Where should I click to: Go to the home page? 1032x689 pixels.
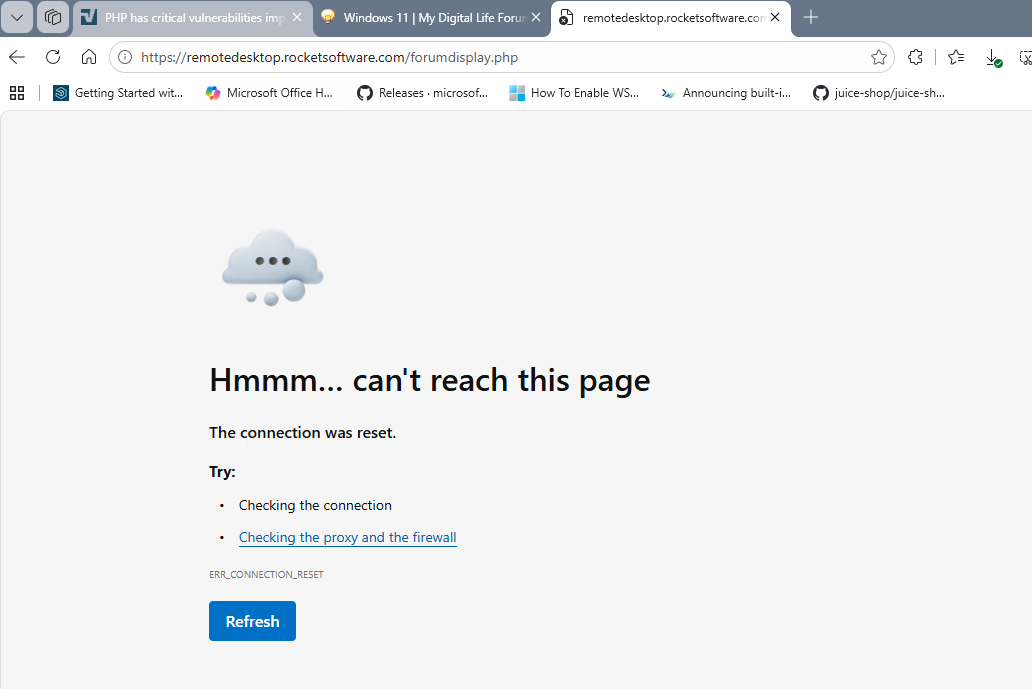point(89,57)
